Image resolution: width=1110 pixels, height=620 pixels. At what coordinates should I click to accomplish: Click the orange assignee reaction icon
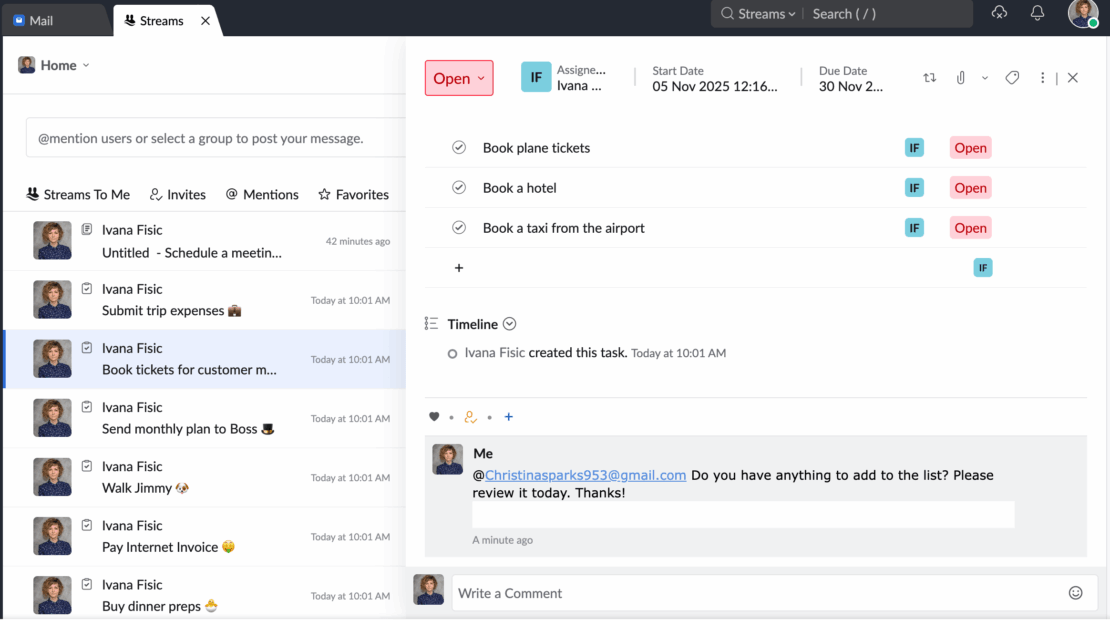pyautogui.click(x=470, y=417)
